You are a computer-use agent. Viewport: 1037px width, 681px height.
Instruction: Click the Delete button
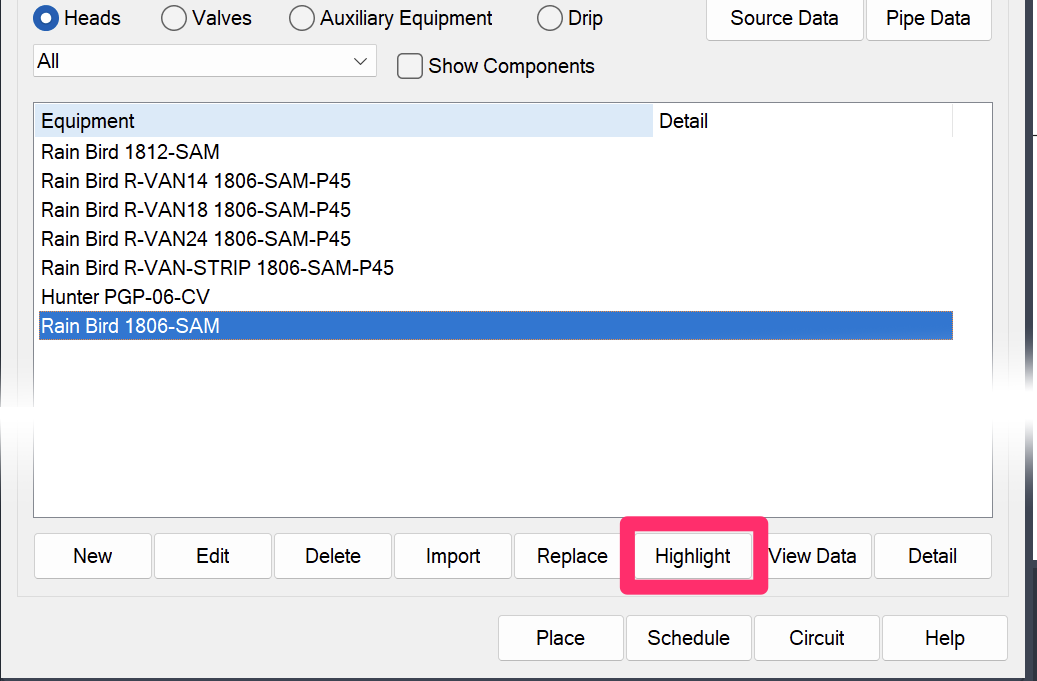(x=333, y=556)
